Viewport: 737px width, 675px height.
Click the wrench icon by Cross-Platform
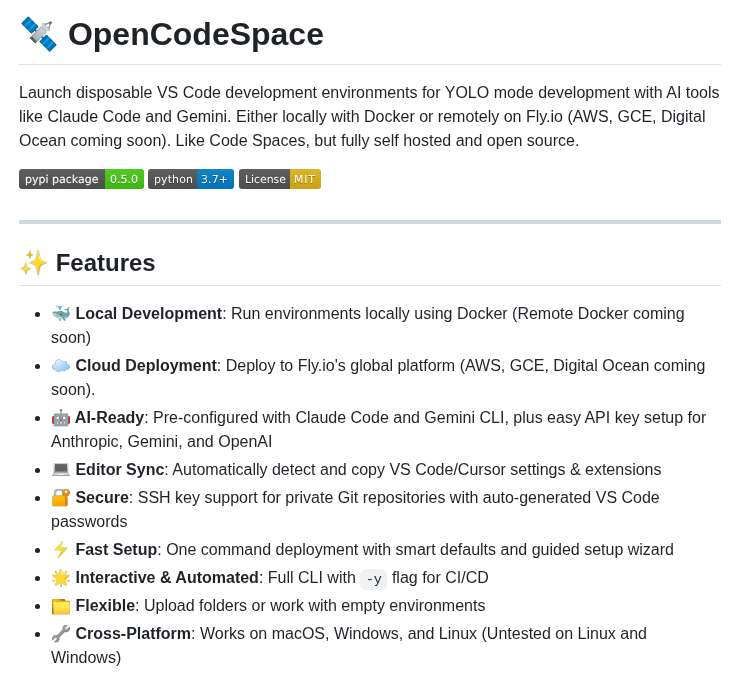61,634
